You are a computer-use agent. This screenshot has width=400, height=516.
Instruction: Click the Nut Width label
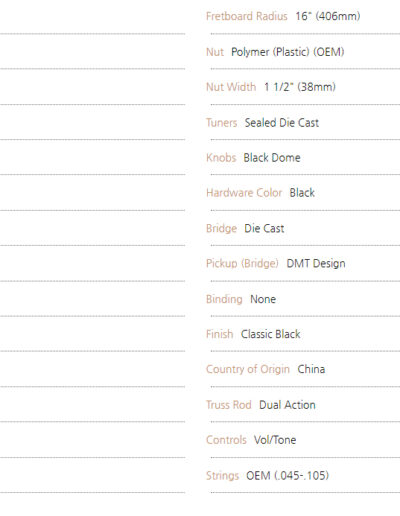231,87
